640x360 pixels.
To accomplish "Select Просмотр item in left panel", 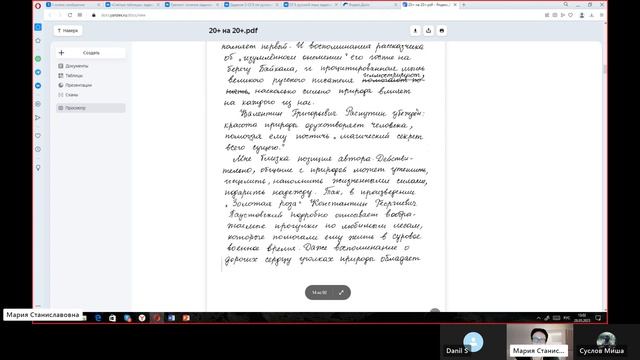I will [91, 108].
